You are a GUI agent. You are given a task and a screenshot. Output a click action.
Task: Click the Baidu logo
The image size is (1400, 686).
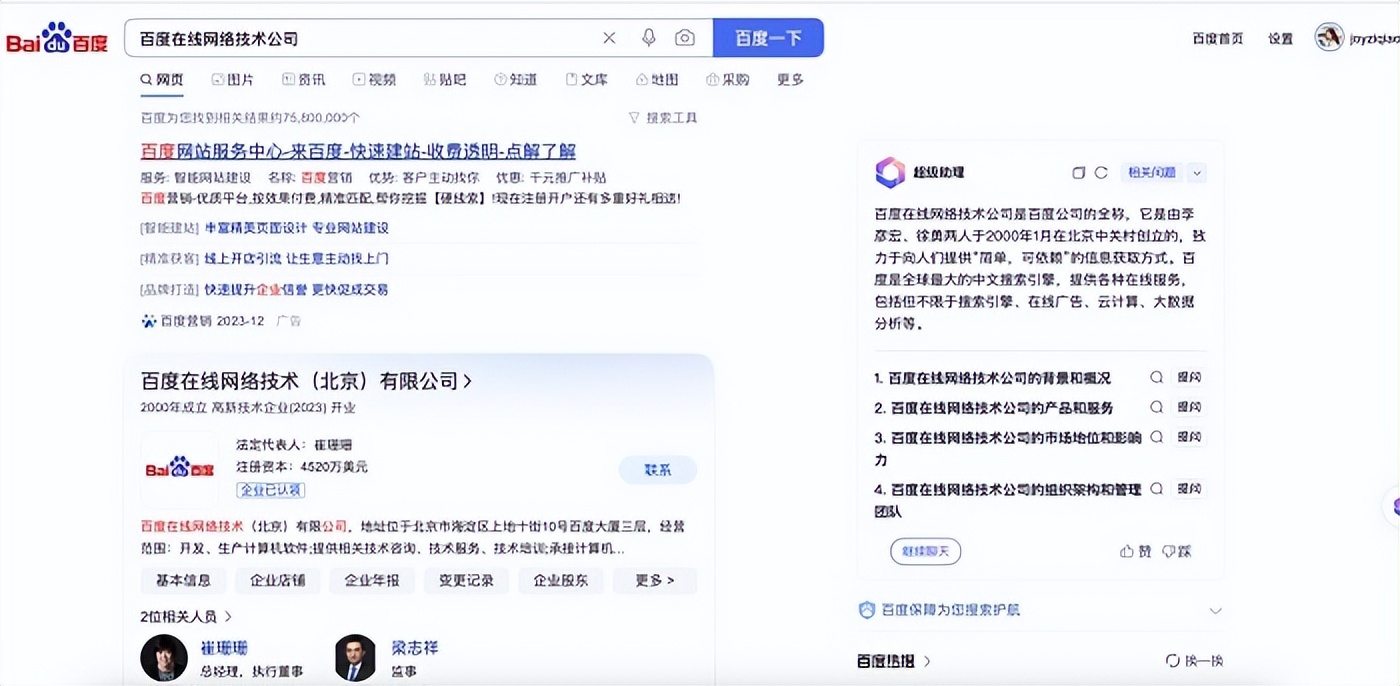point(57,39)
